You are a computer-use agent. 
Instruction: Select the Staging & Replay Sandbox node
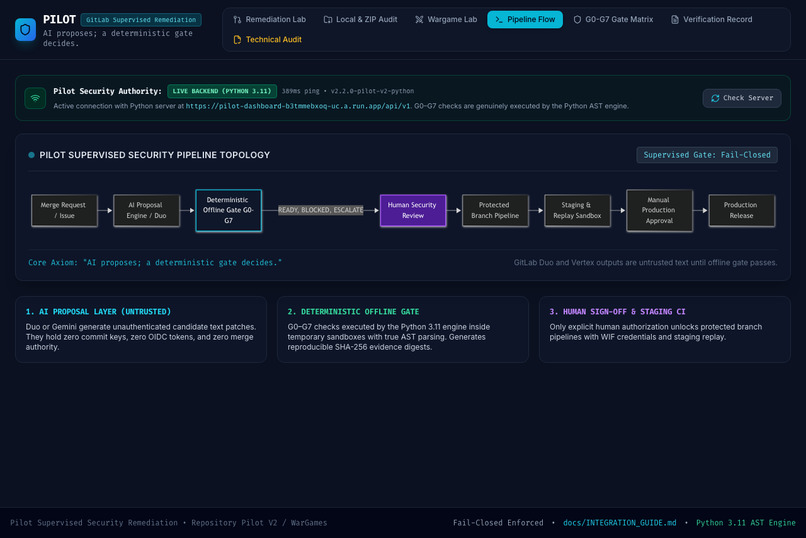point(577,210)
